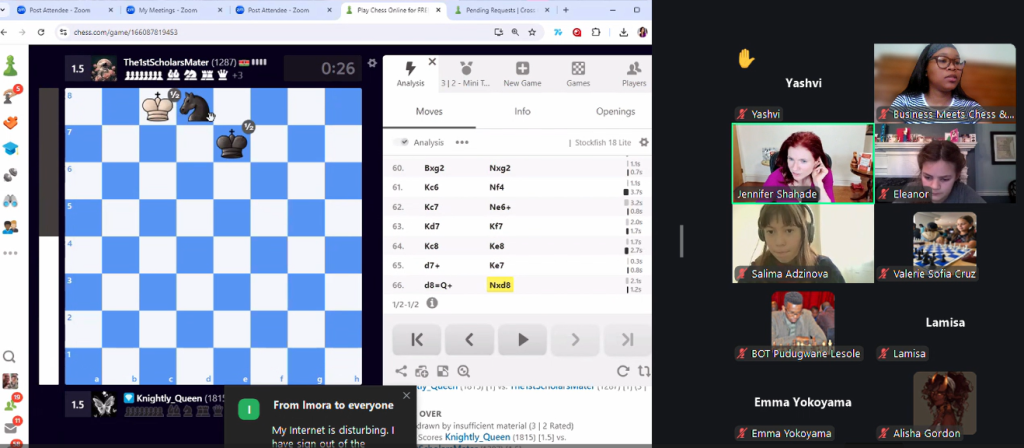Flip the board with the swap arrows icon
Viewport: 1024px width, 448px height.
pyautogui.click(x=643, y=371)
